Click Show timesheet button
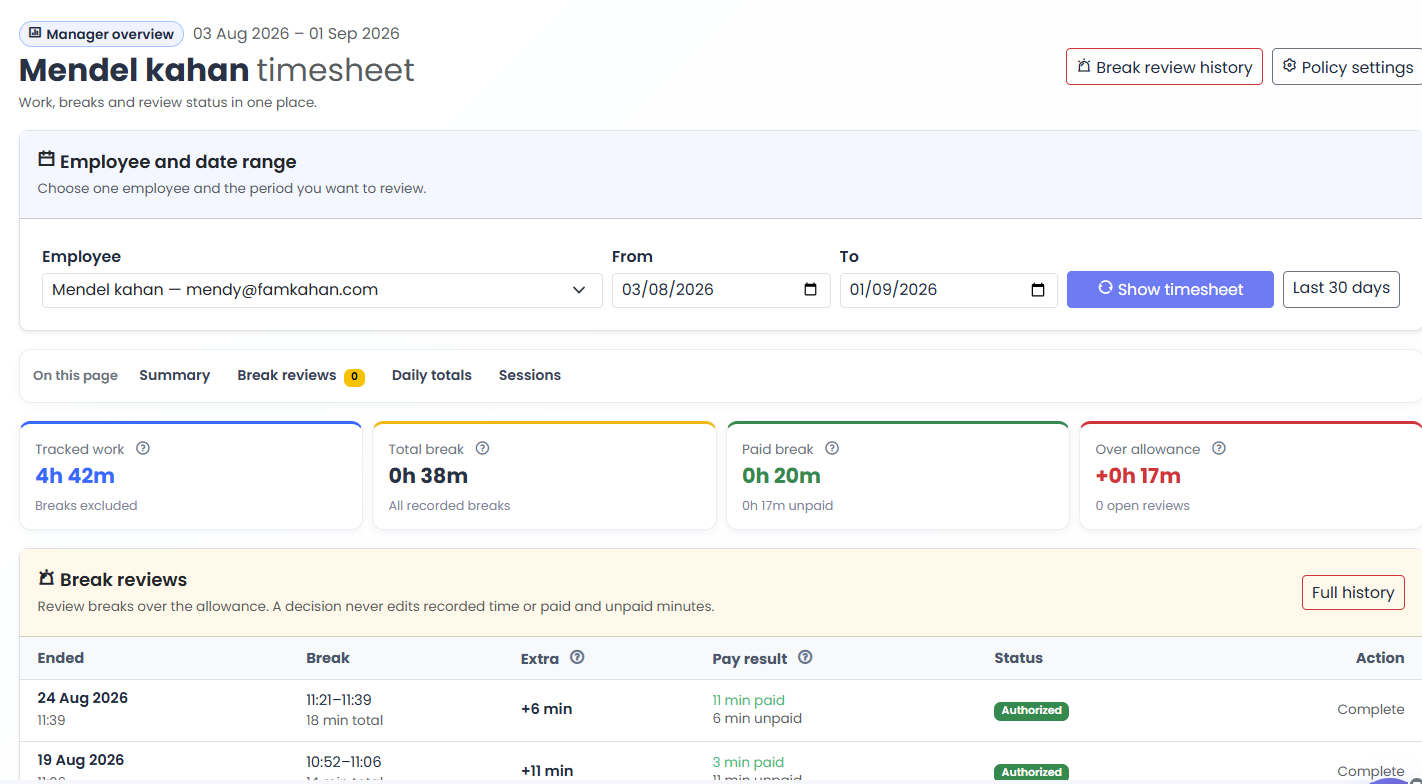The image size is (1422, 784). click(x=1170, y=289)
